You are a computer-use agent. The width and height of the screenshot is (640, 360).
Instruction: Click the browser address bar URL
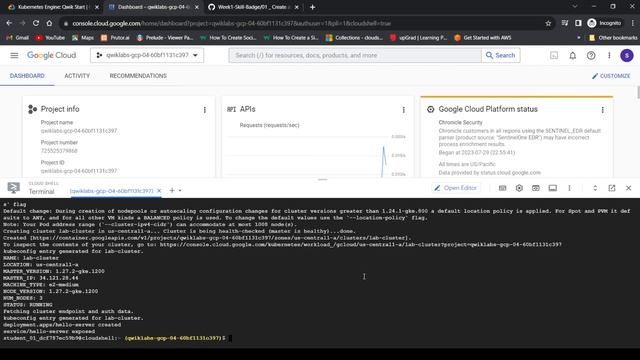coord(231,23)
